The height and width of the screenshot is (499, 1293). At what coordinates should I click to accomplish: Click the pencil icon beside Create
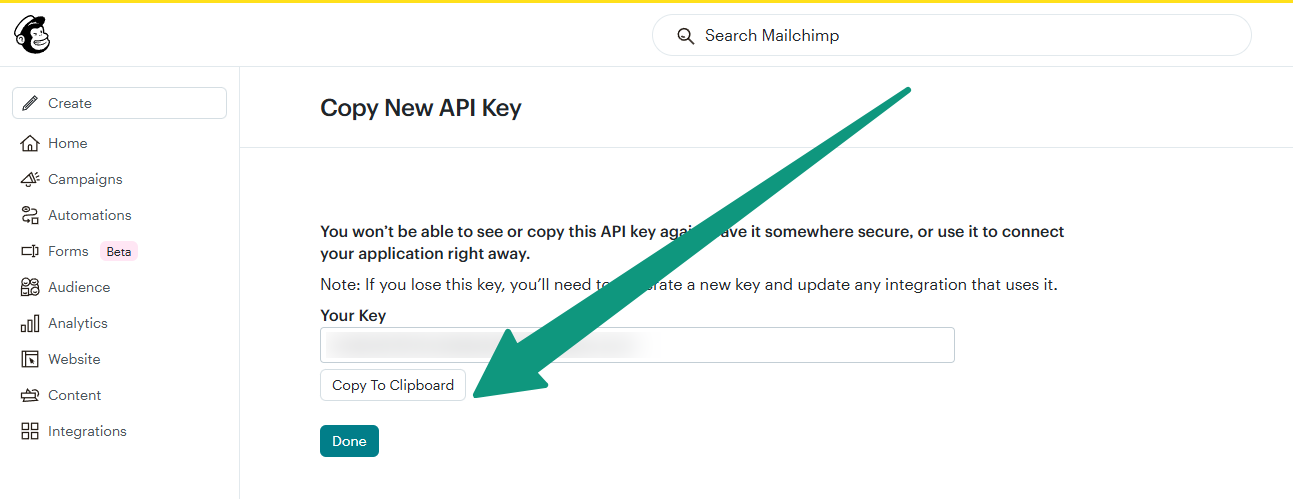coord(30,103)
